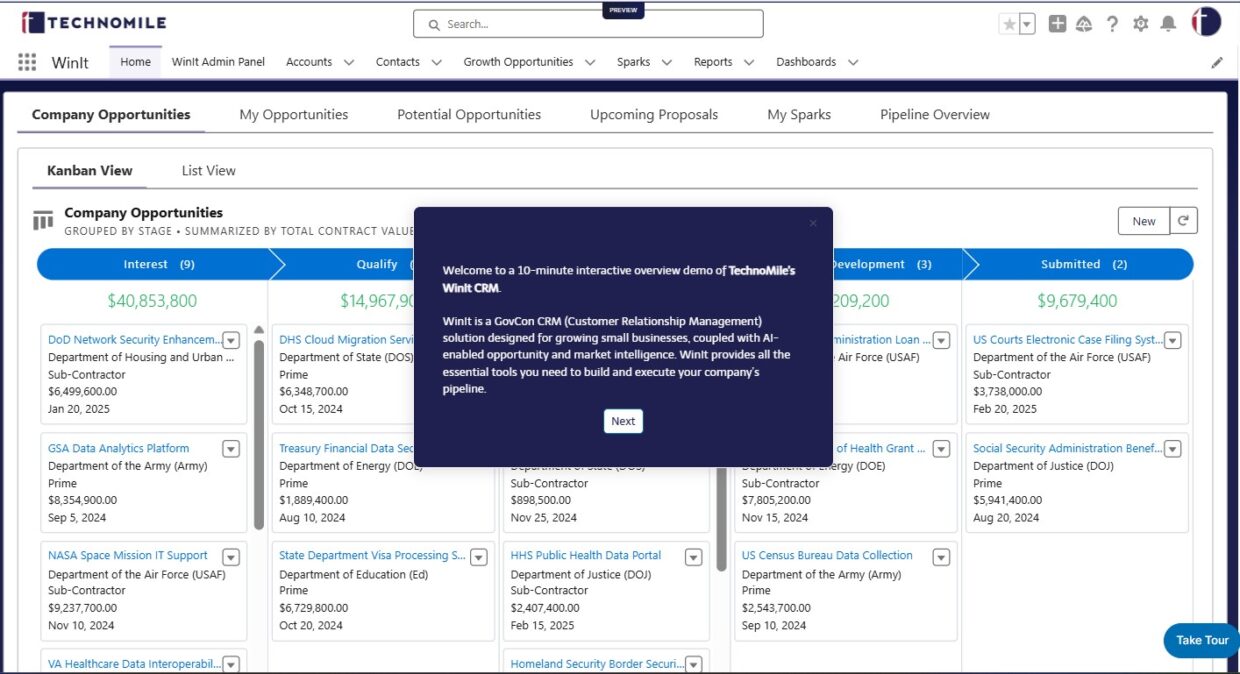This screenshot has height=674, width=1240.
Task: Open US Courts Electronic Case Filing link
Action: coord(1068,340)
